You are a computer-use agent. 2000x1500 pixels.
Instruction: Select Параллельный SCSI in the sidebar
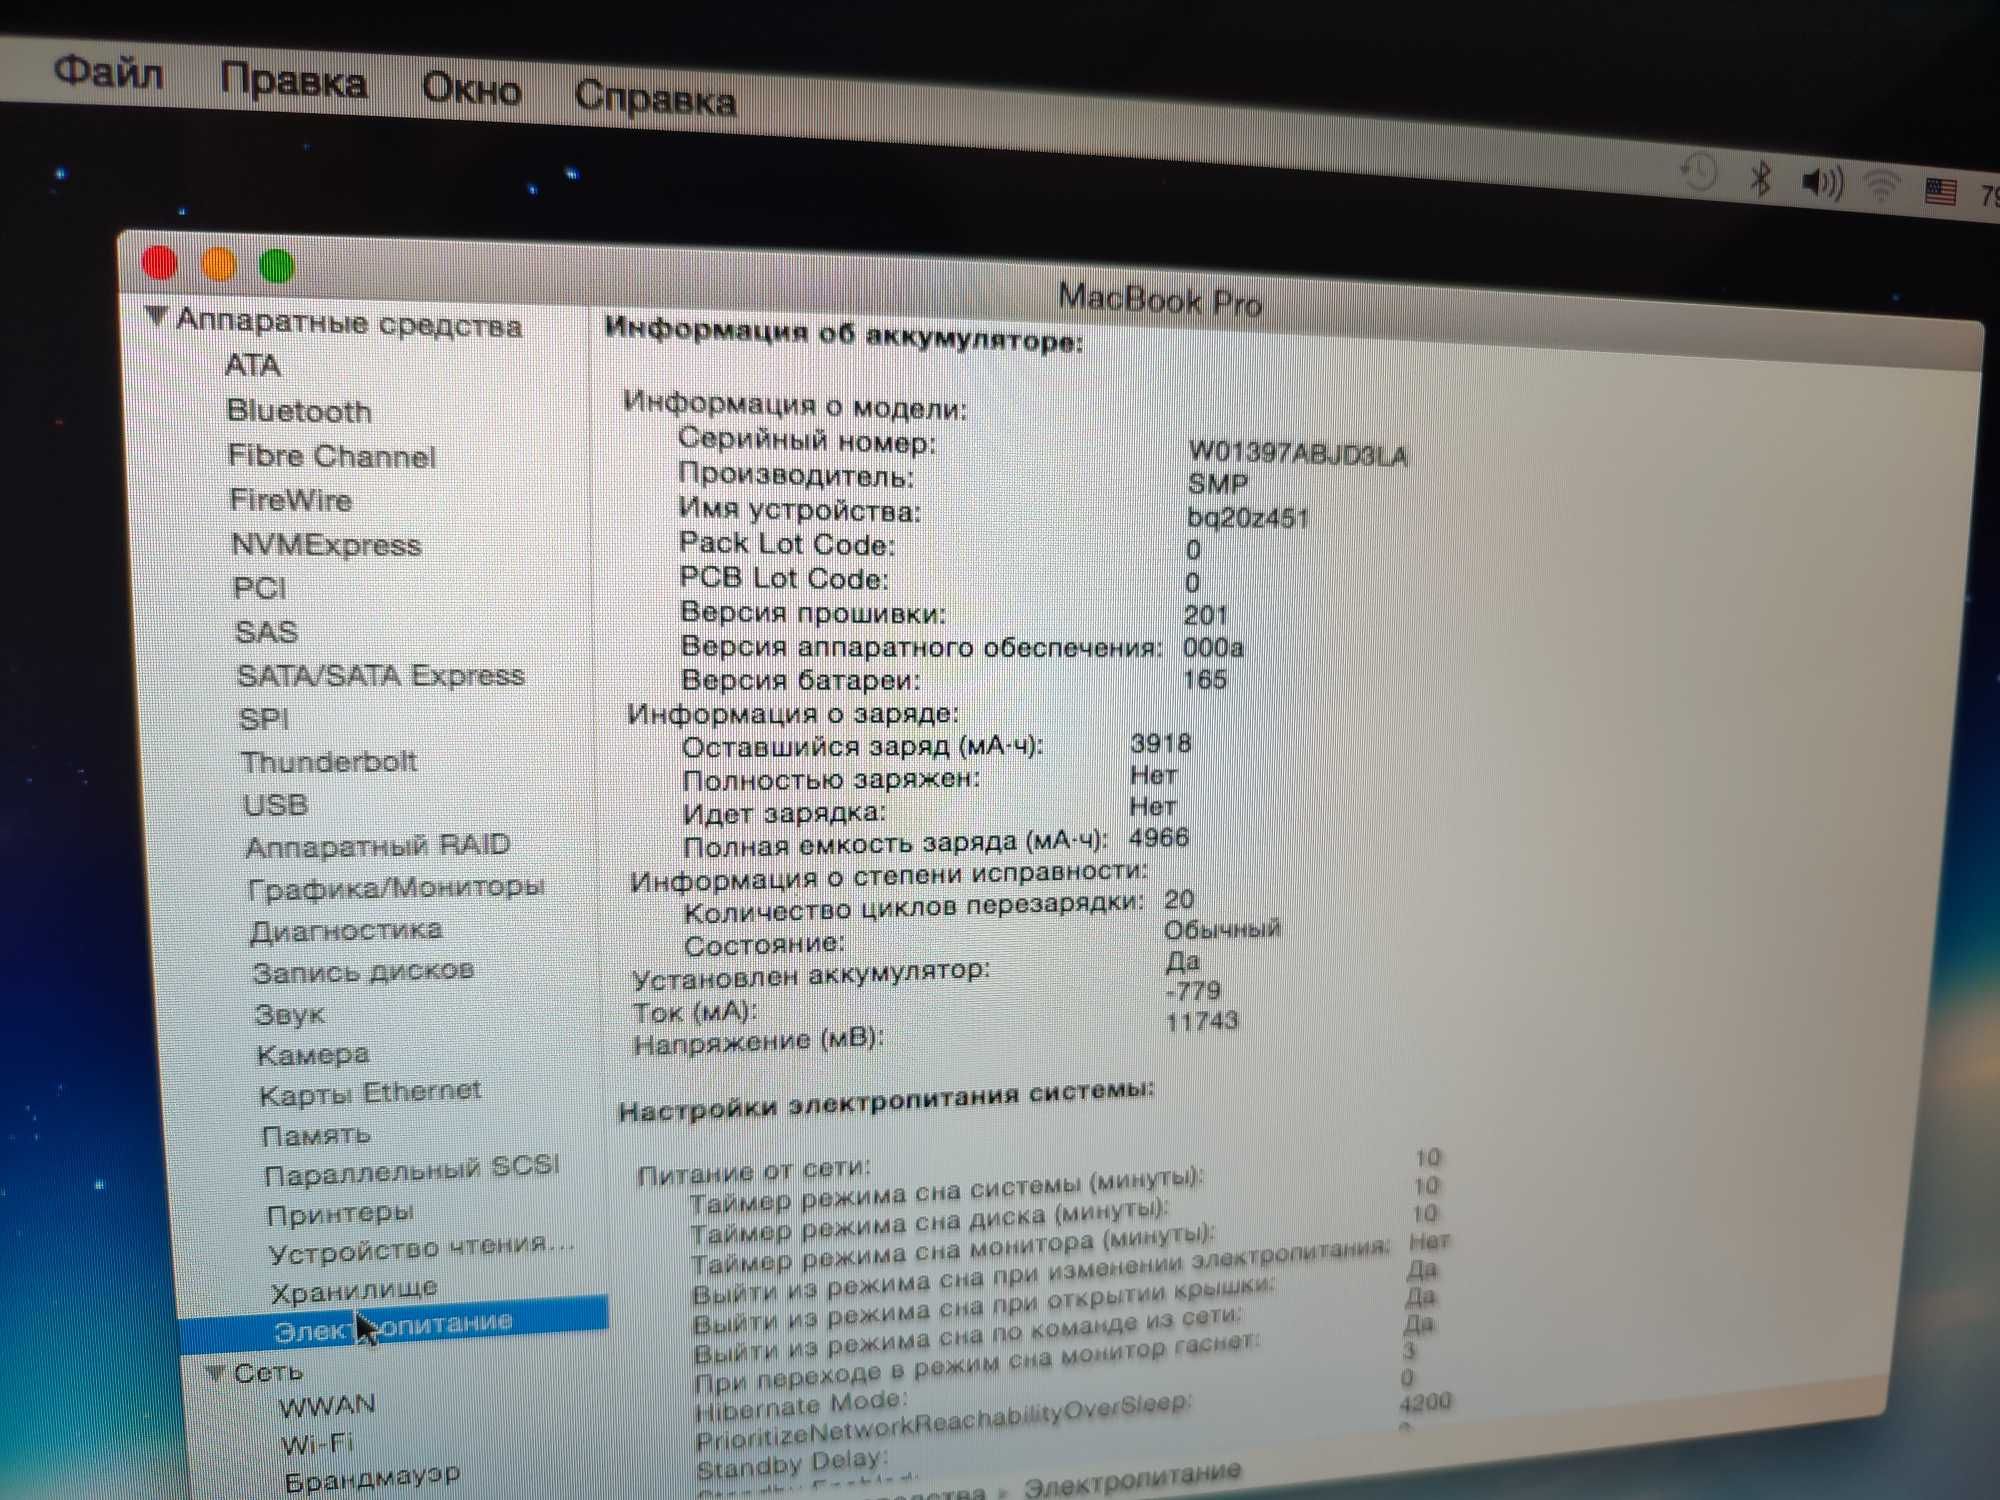[412, 1171]
